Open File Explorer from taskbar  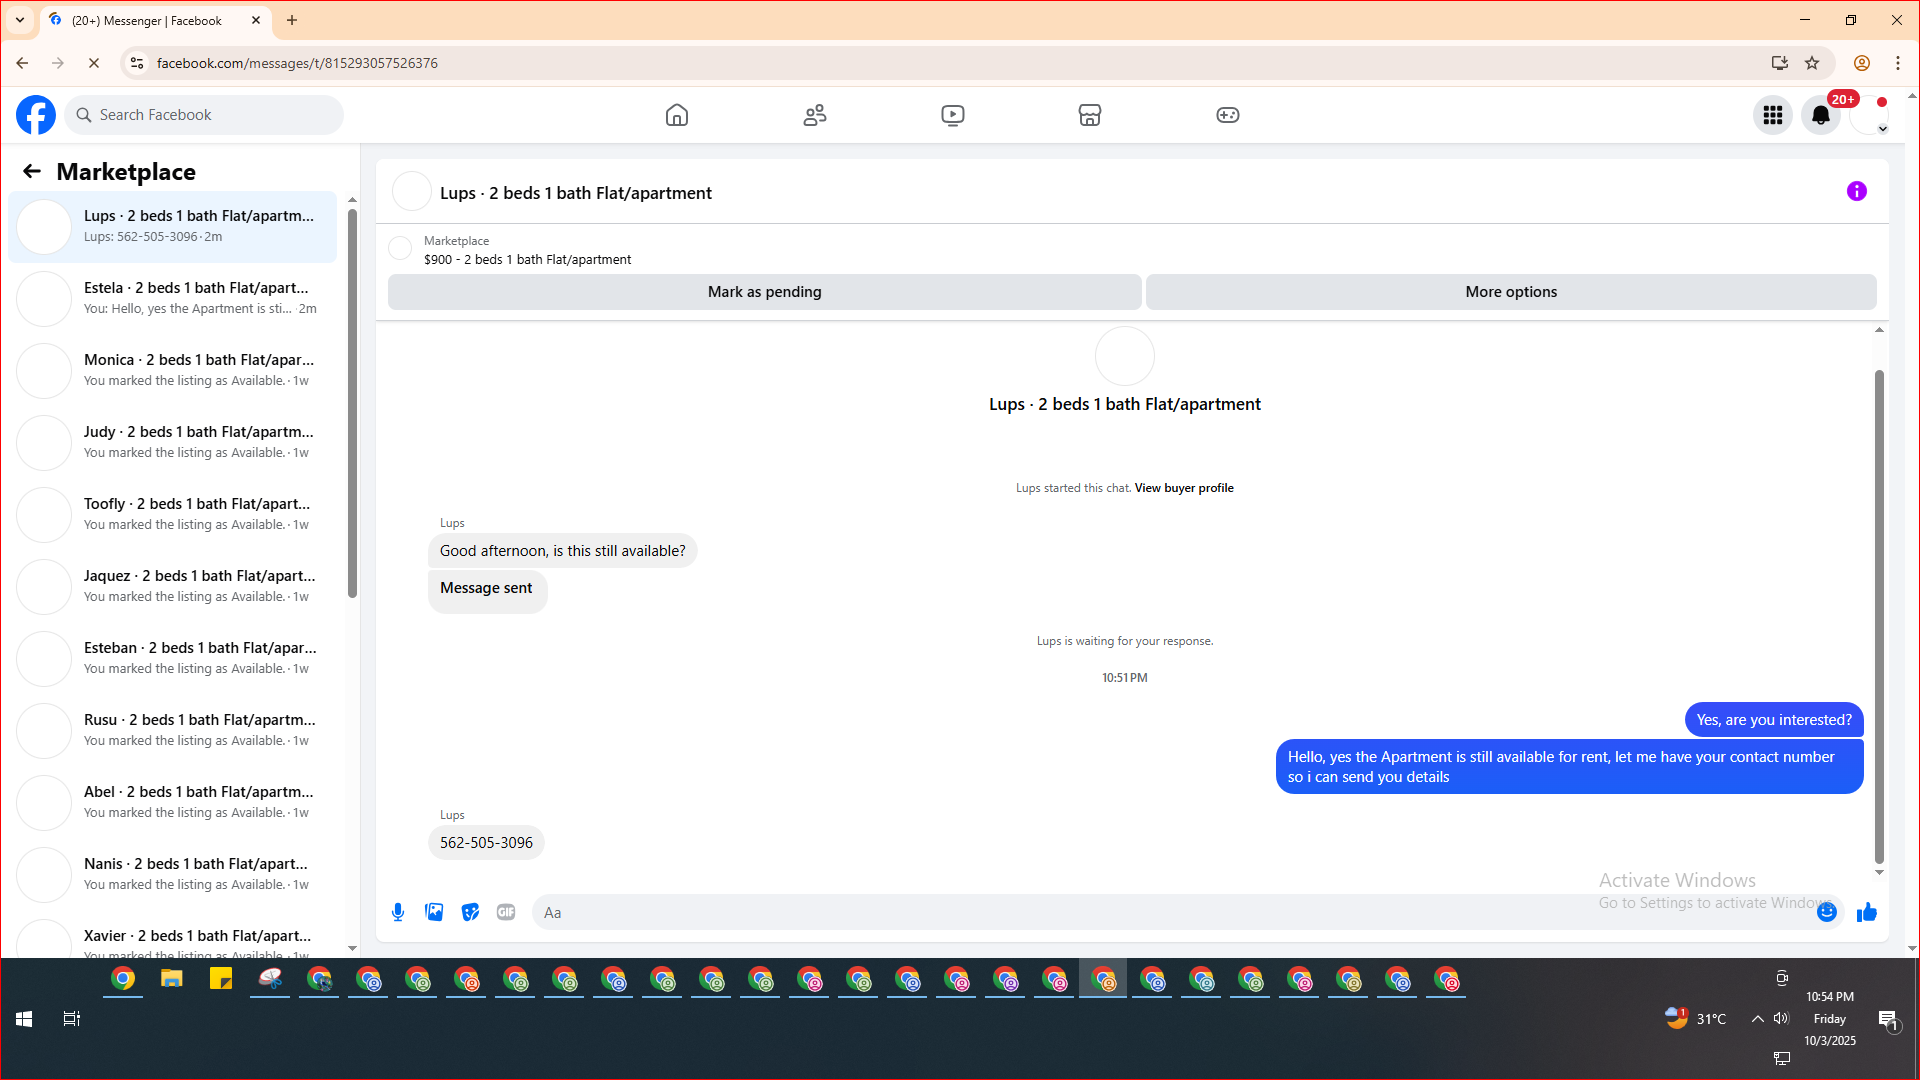pyautogui.click(x=172, y=979)
